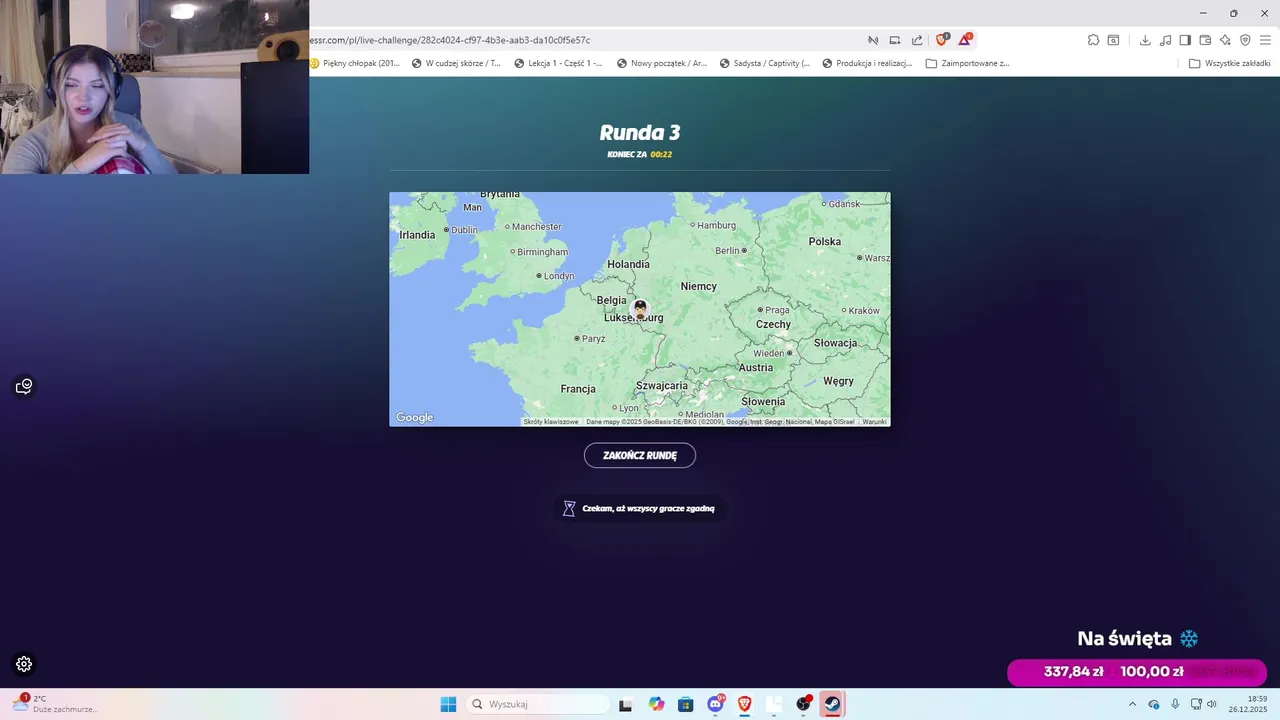Click the crossed-out N icon in address bar
The height and width of the screenshot is (720, 1280).
[x=873, y=40]
